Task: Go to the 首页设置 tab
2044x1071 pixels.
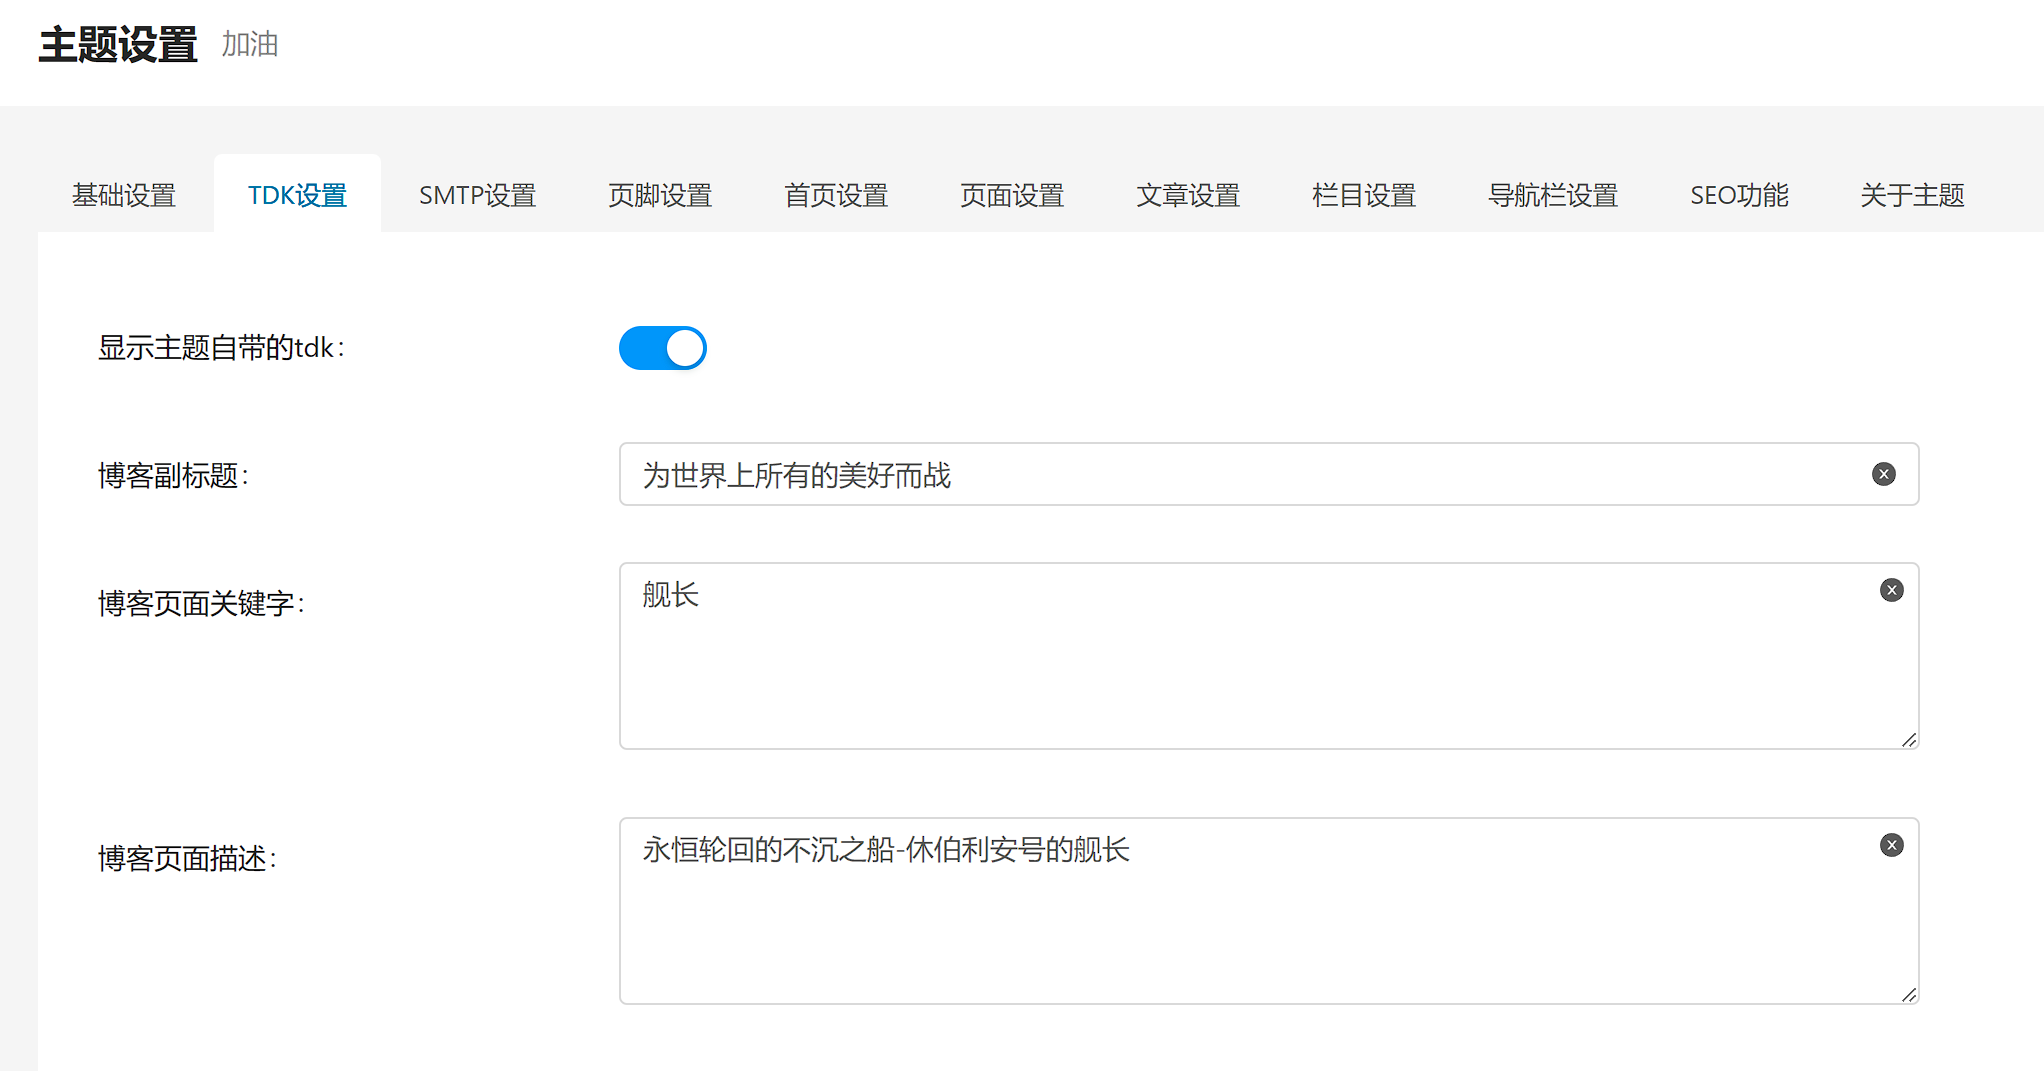Action: tap(836, 195)
